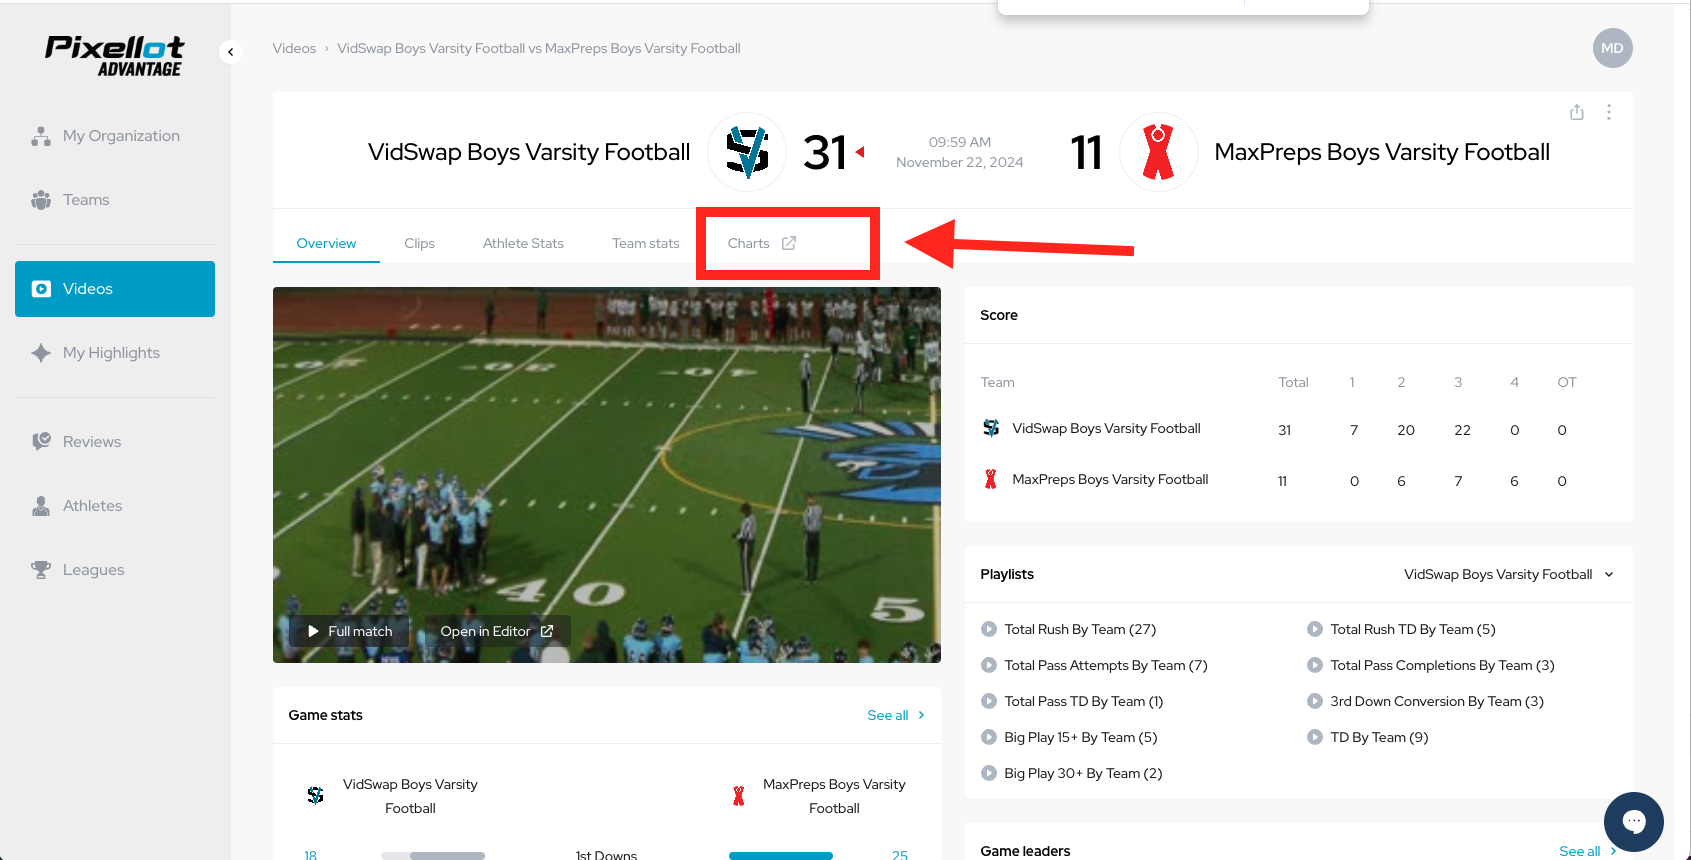Open the Charts tab
This screenshot has width=1691, height=860.
(762, 243)
